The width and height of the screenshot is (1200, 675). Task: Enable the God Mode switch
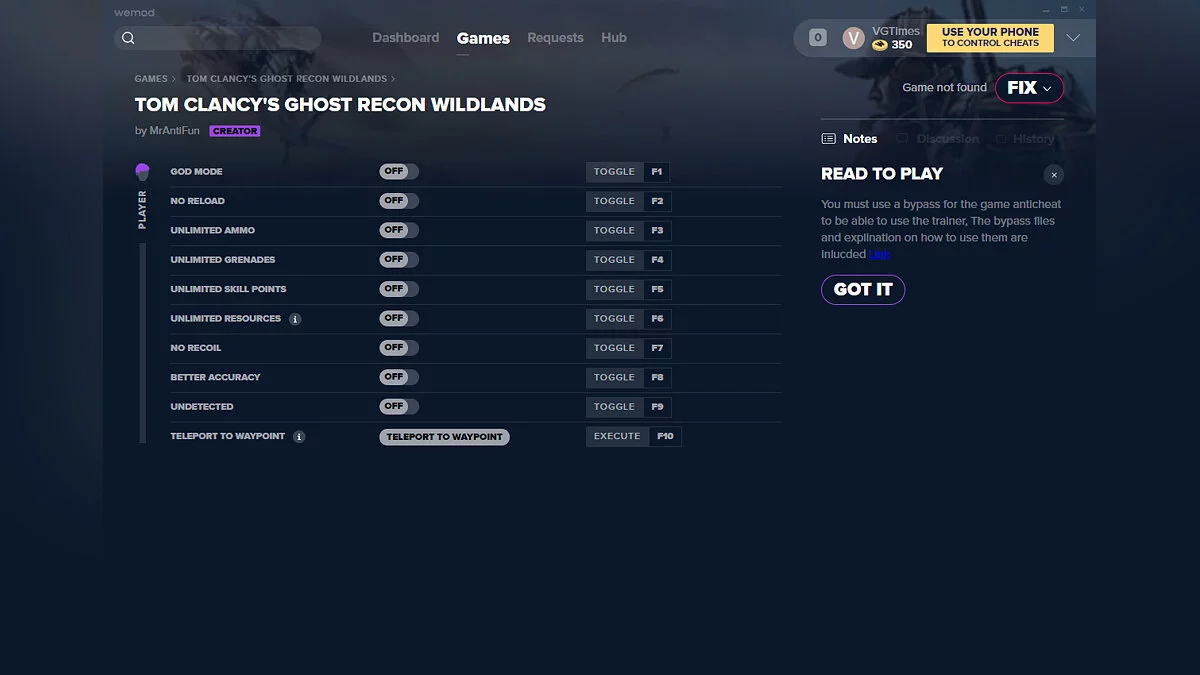[398, 171]
